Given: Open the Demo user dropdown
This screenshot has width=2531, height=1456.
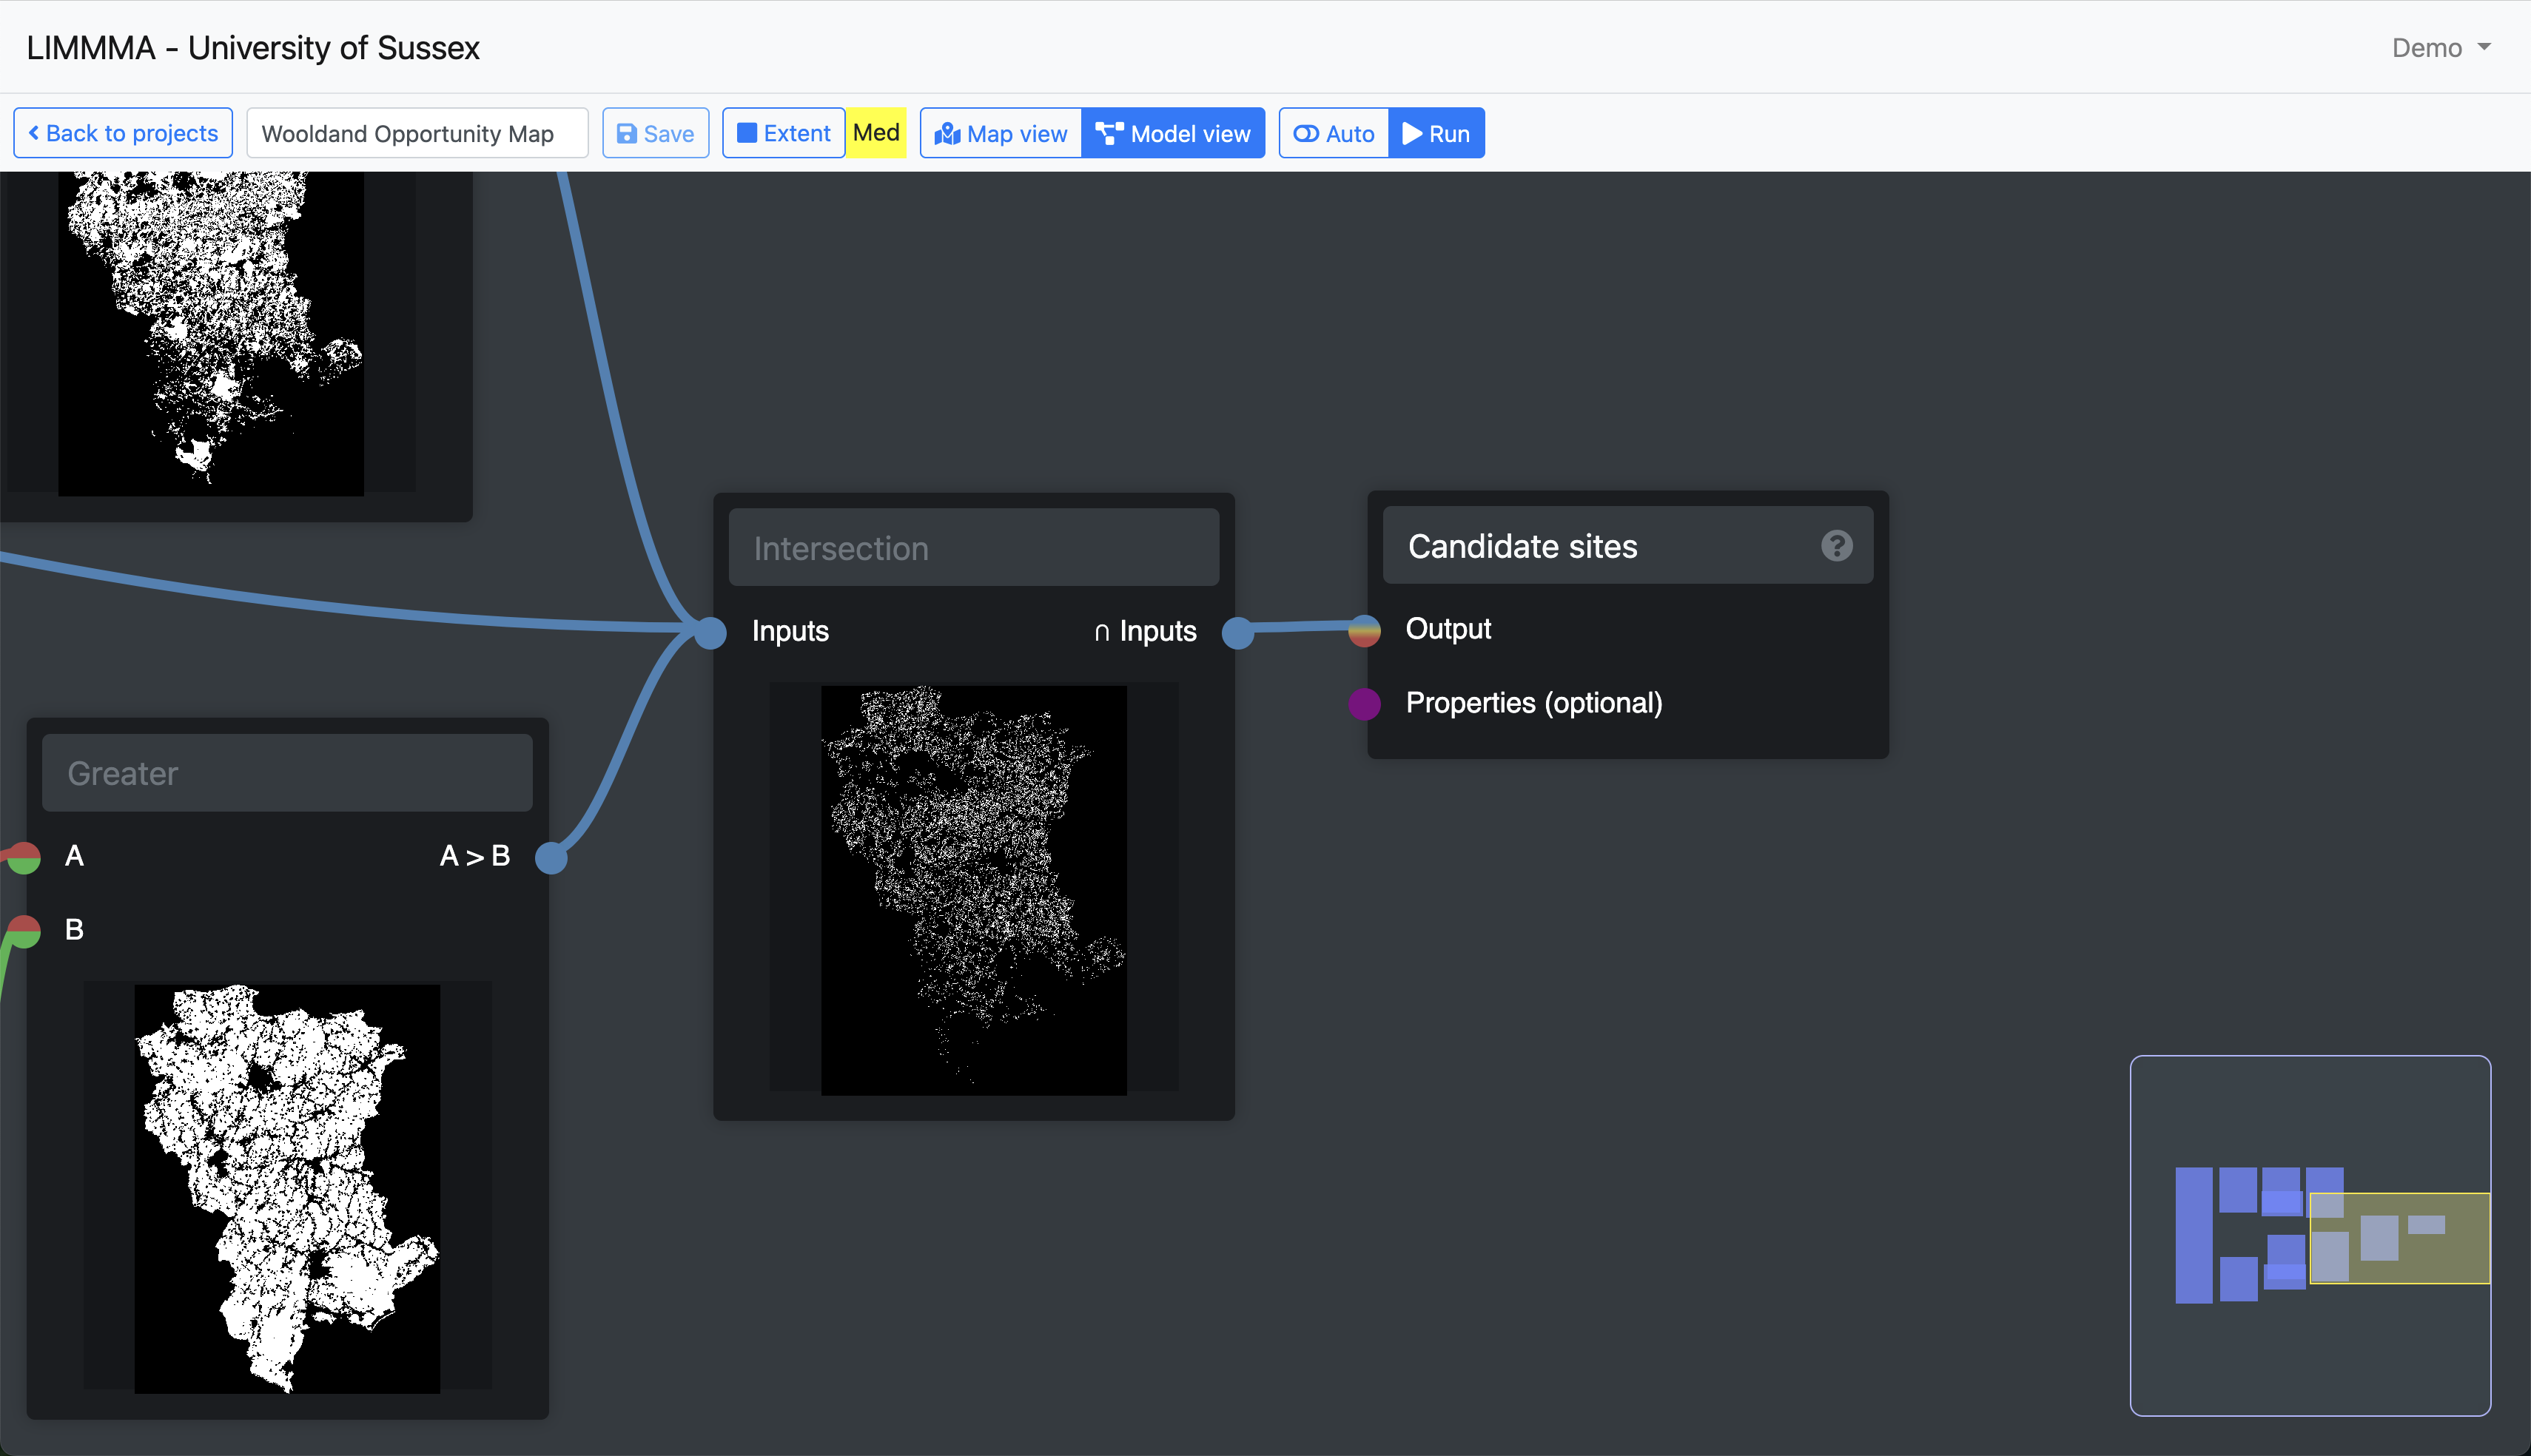Looking at the screenshot, I should point(2440,48).
